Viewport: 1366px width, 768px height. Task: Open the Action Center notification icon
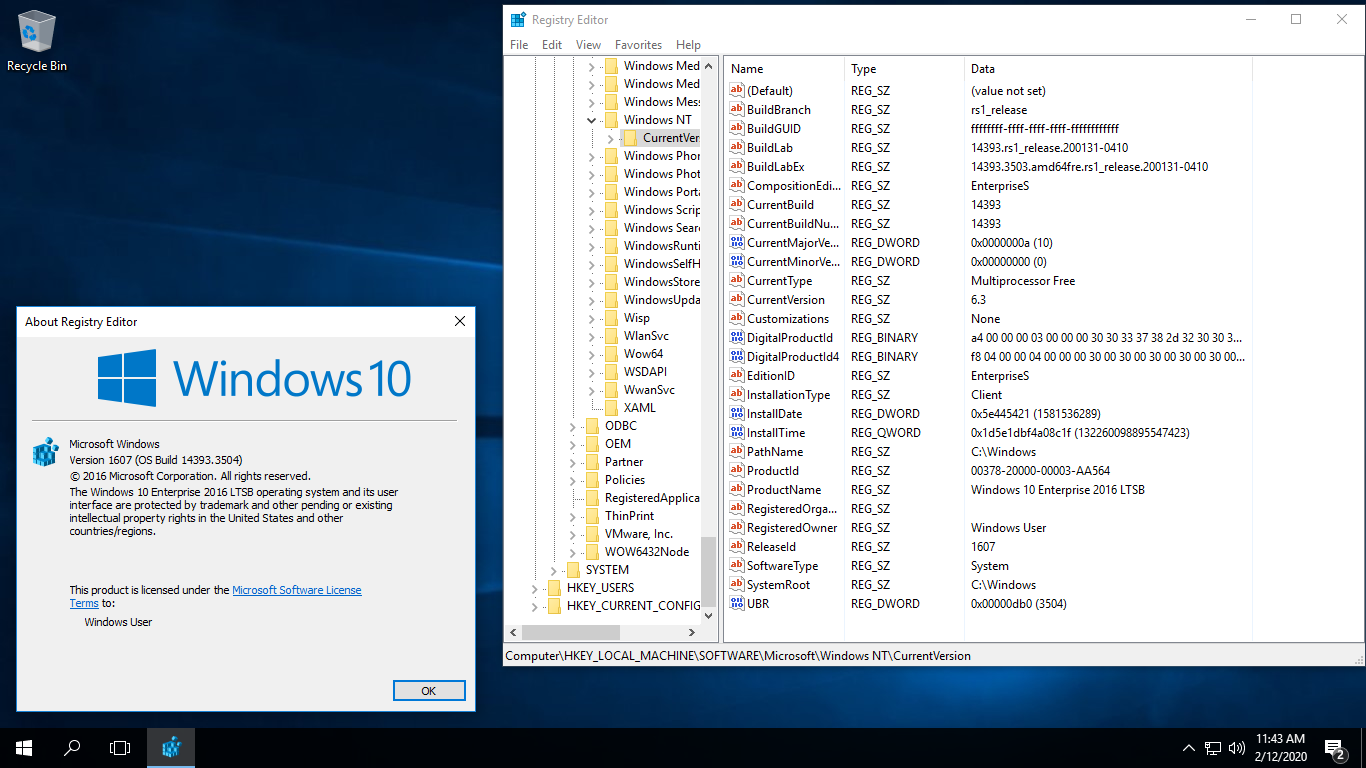(1334, 747)
